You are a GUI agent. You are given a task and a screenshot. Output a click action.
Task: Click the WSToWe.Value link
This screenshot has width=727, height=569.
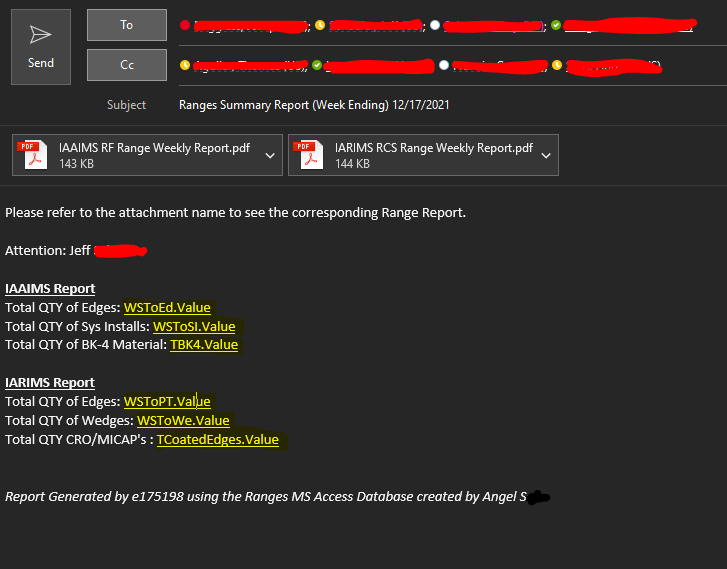coord(183,421)
